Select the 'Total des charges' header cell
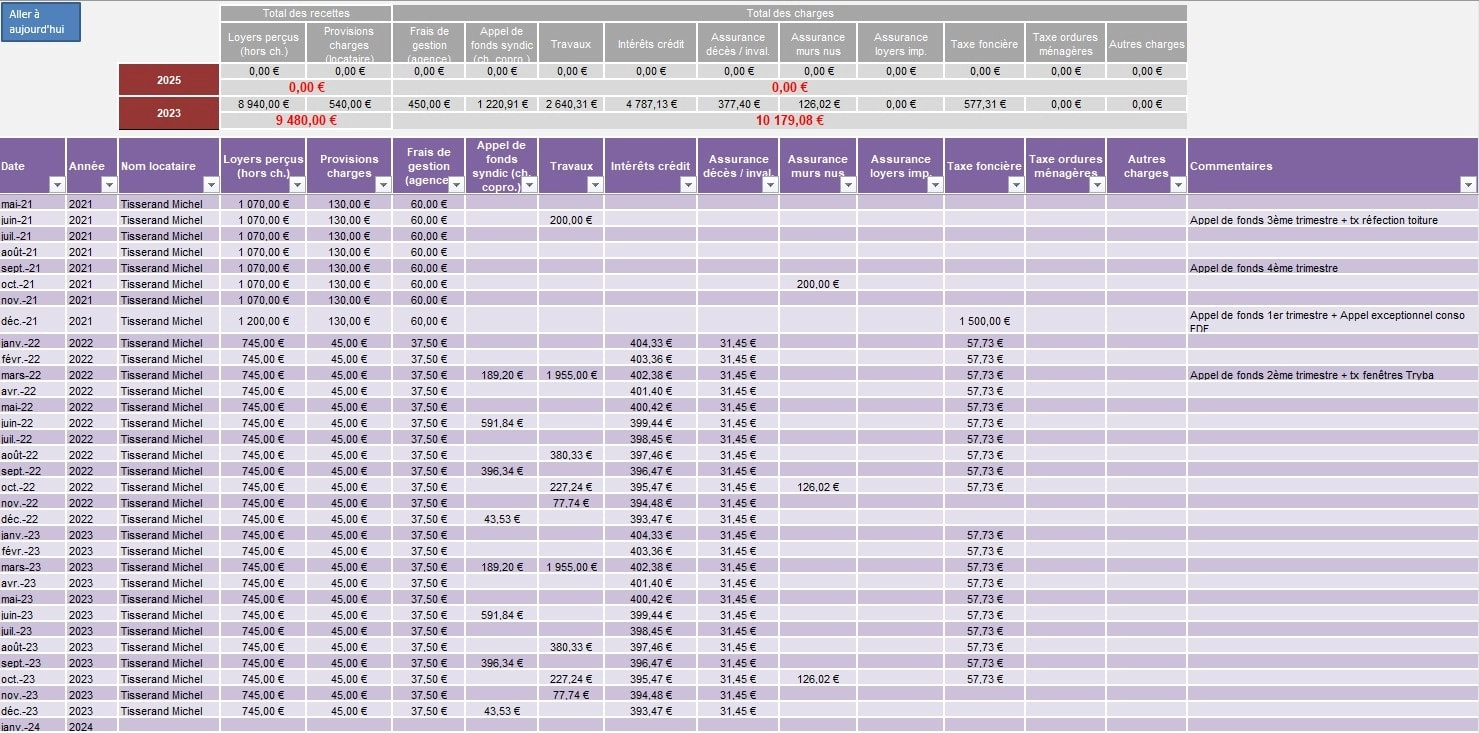 [790, 13]
